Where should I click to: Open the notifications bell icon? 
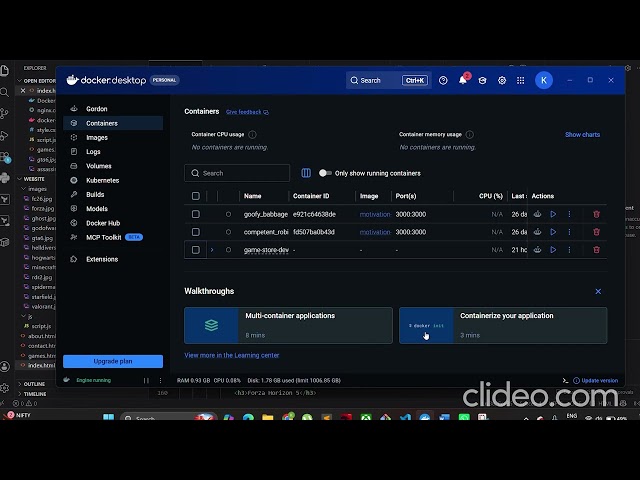click(463, 80)
